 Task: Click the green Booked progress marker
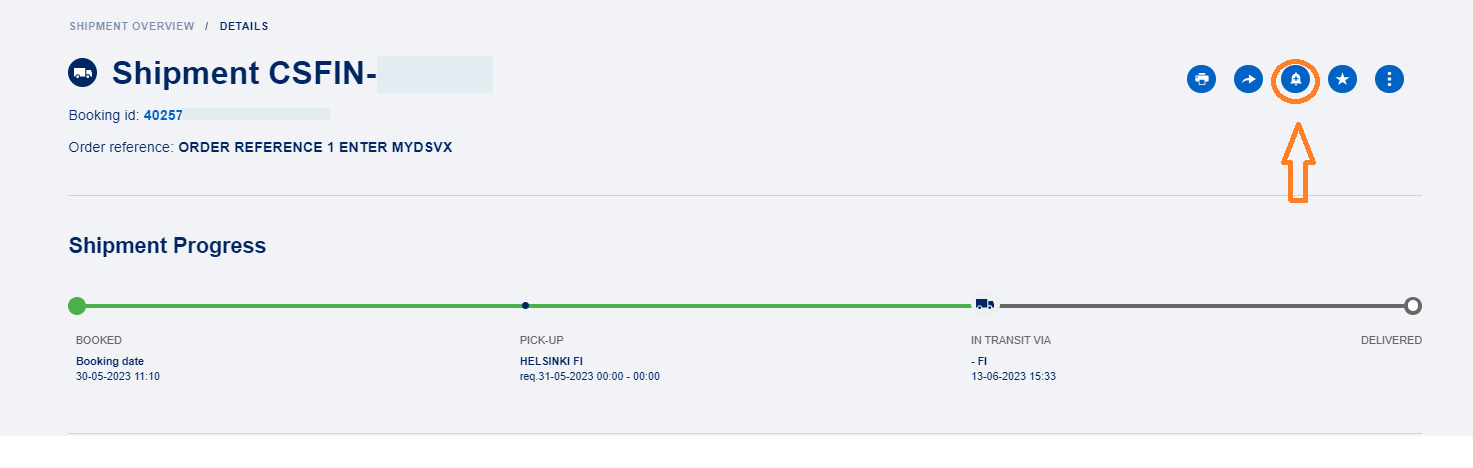[77, 305]
